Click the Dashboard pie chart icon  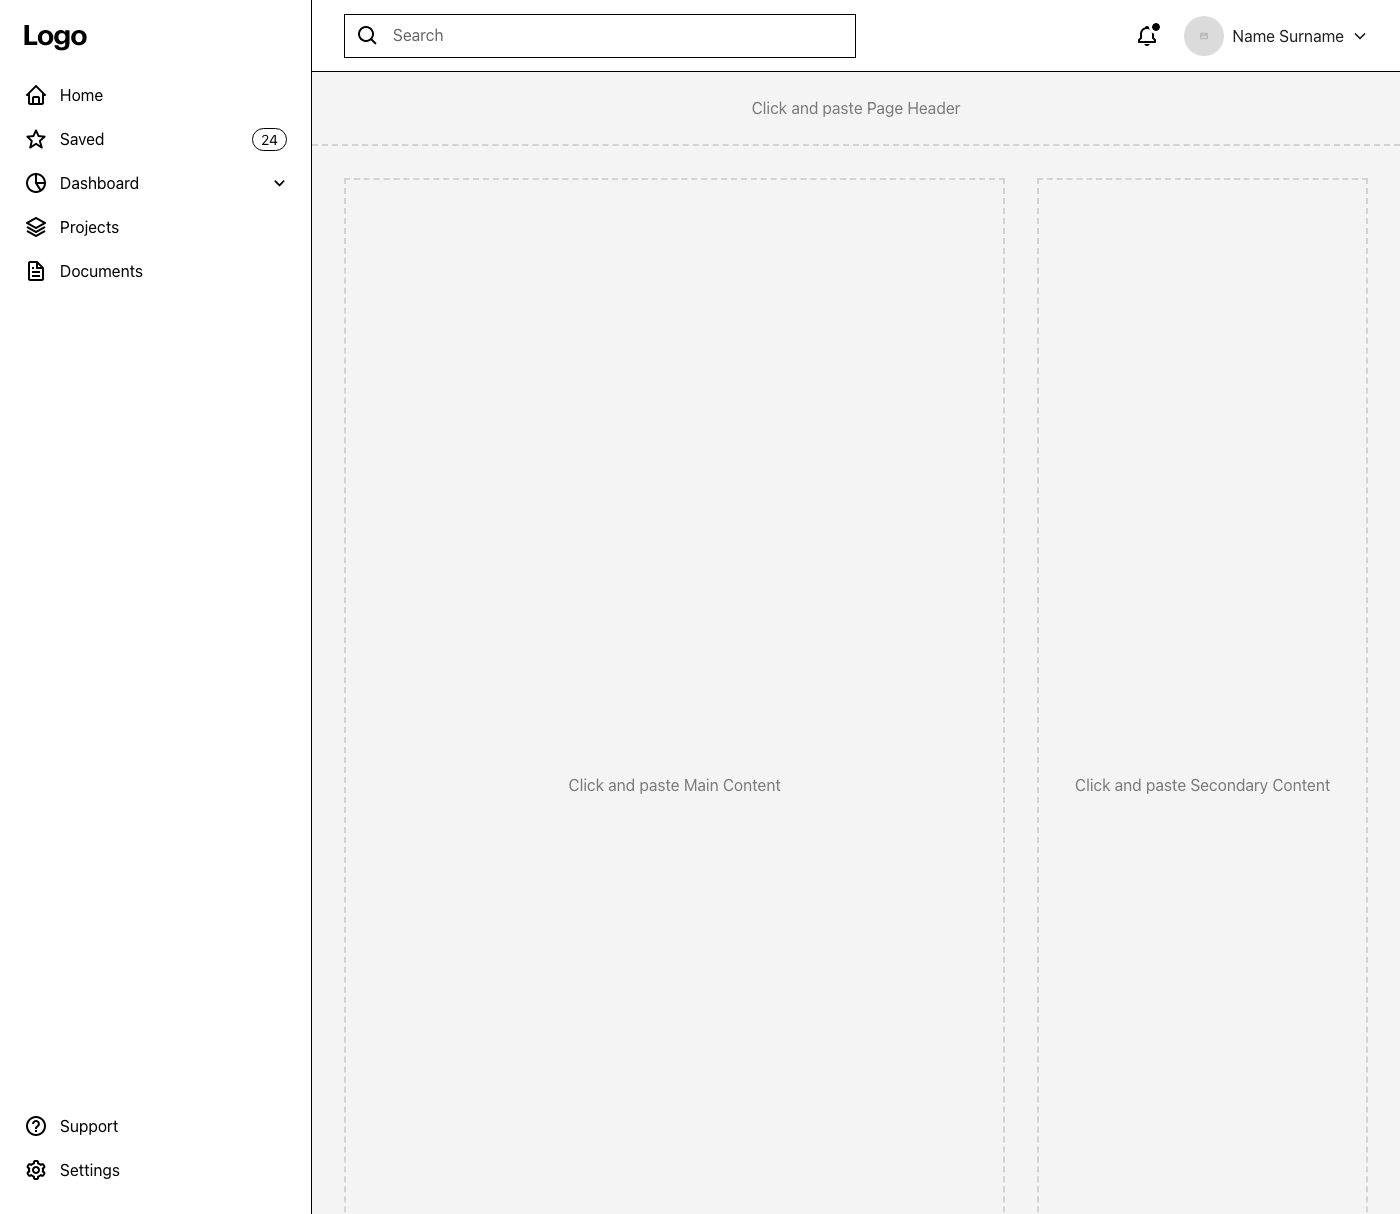pyautogui.click(x=36, y=183)
